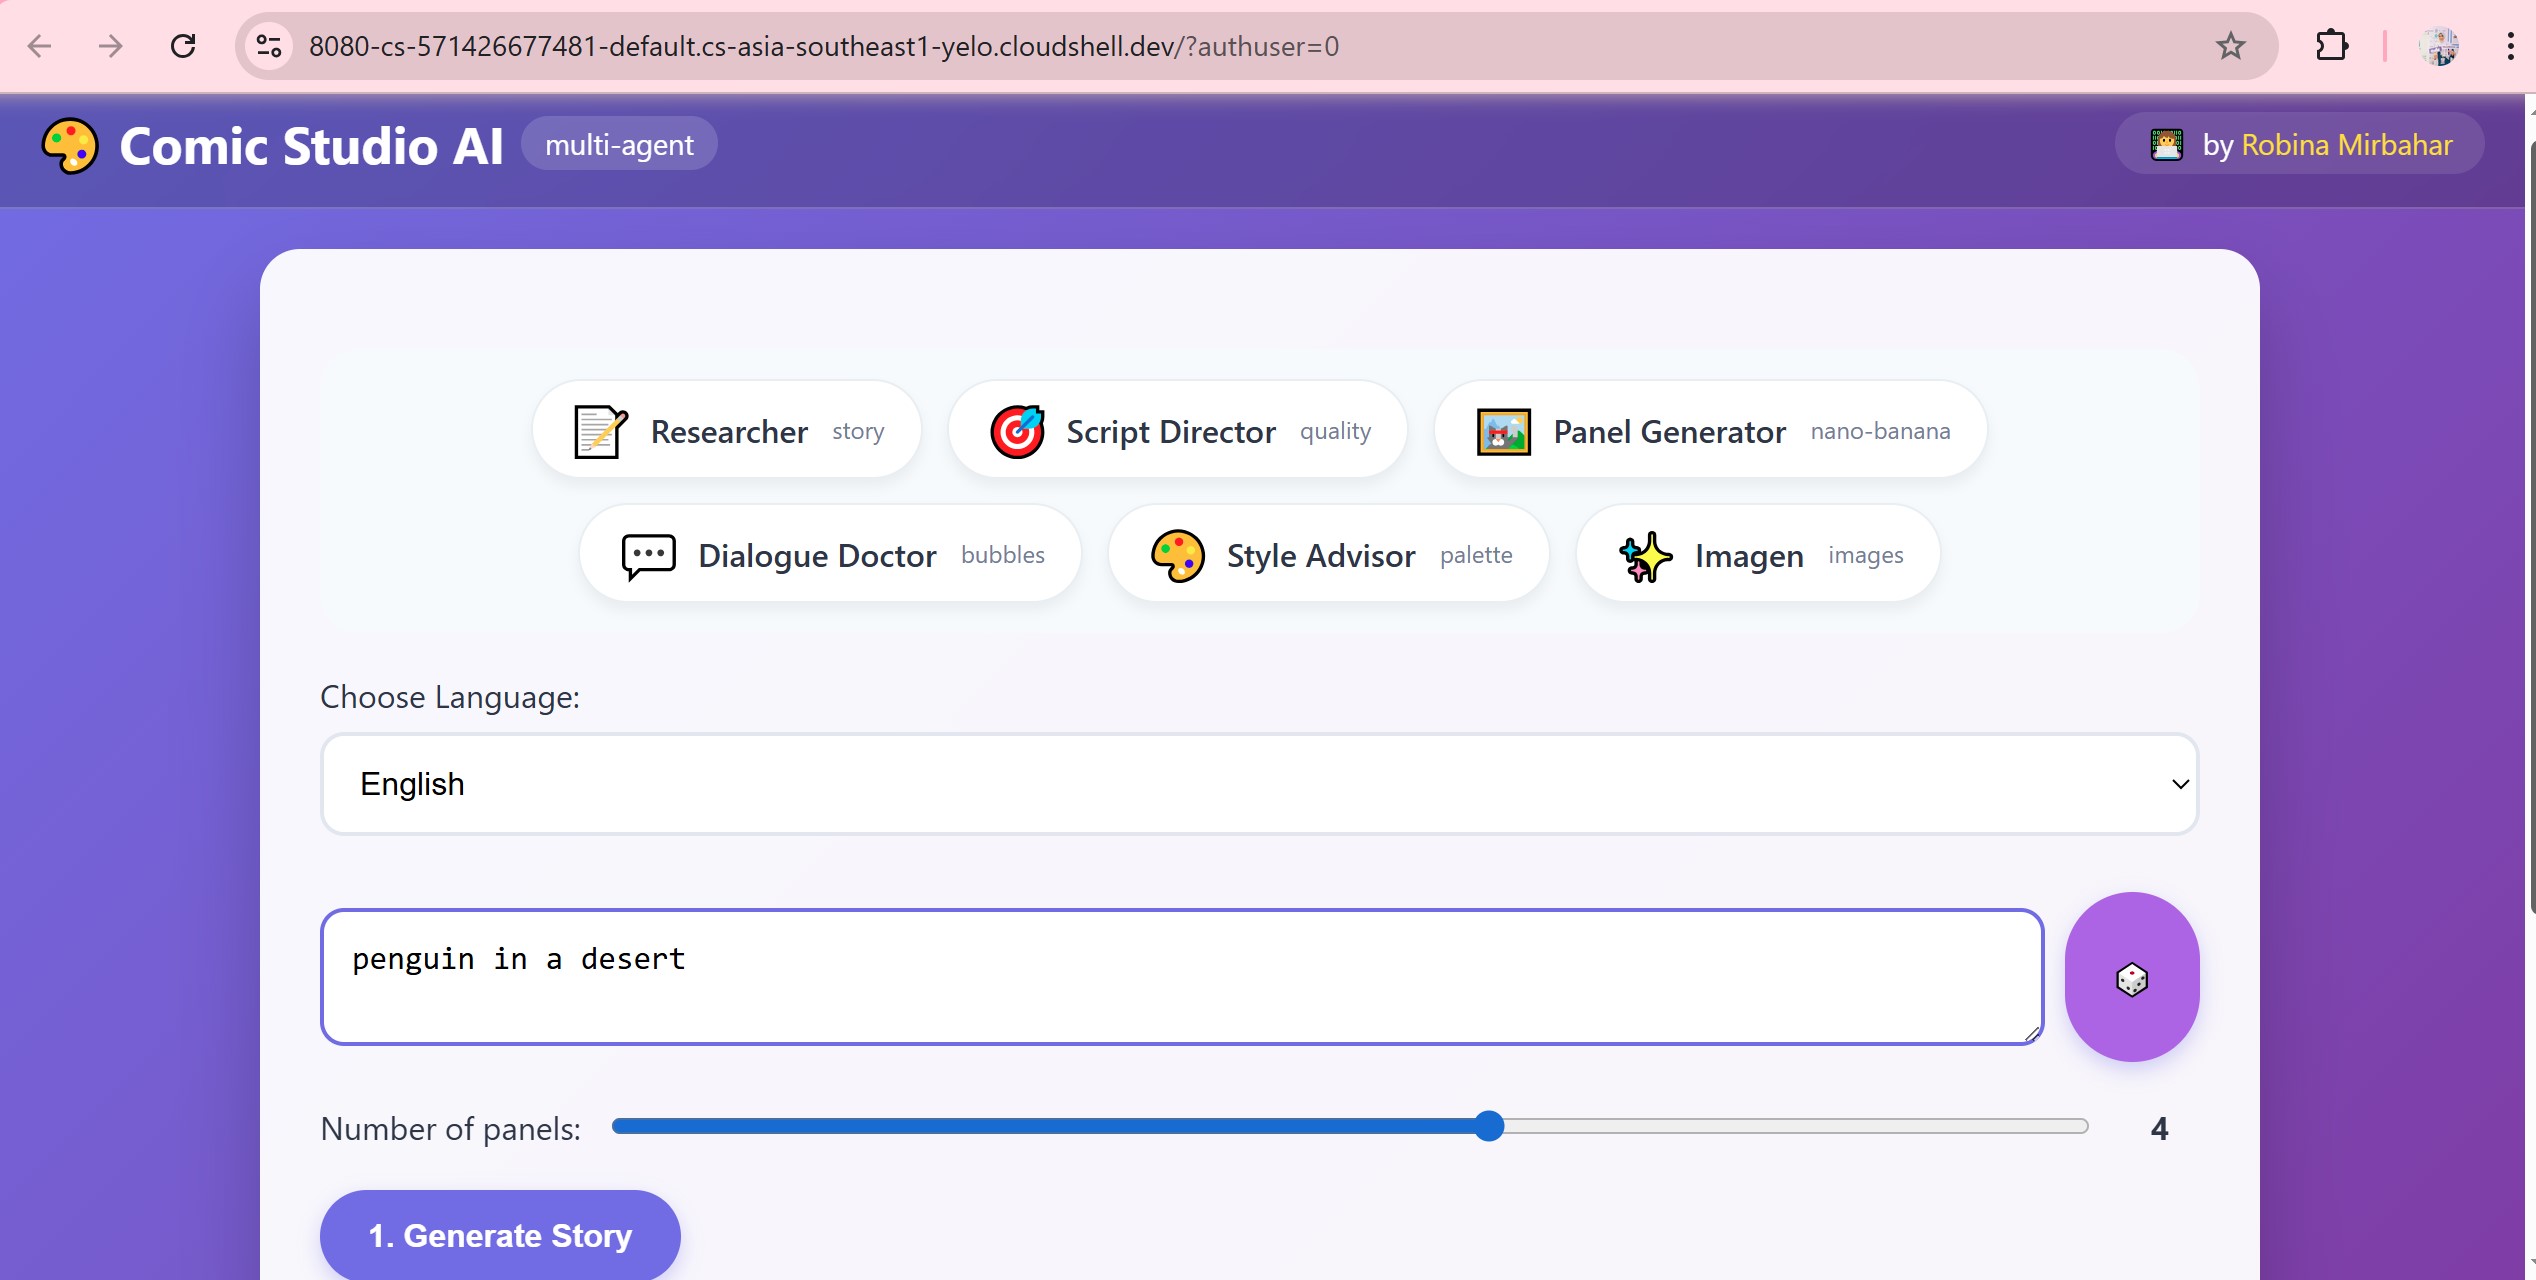This screenshot has width=2536, height=1280.
Task: Open the Robina Mirbahar author link
Action: coord(2346,145)
